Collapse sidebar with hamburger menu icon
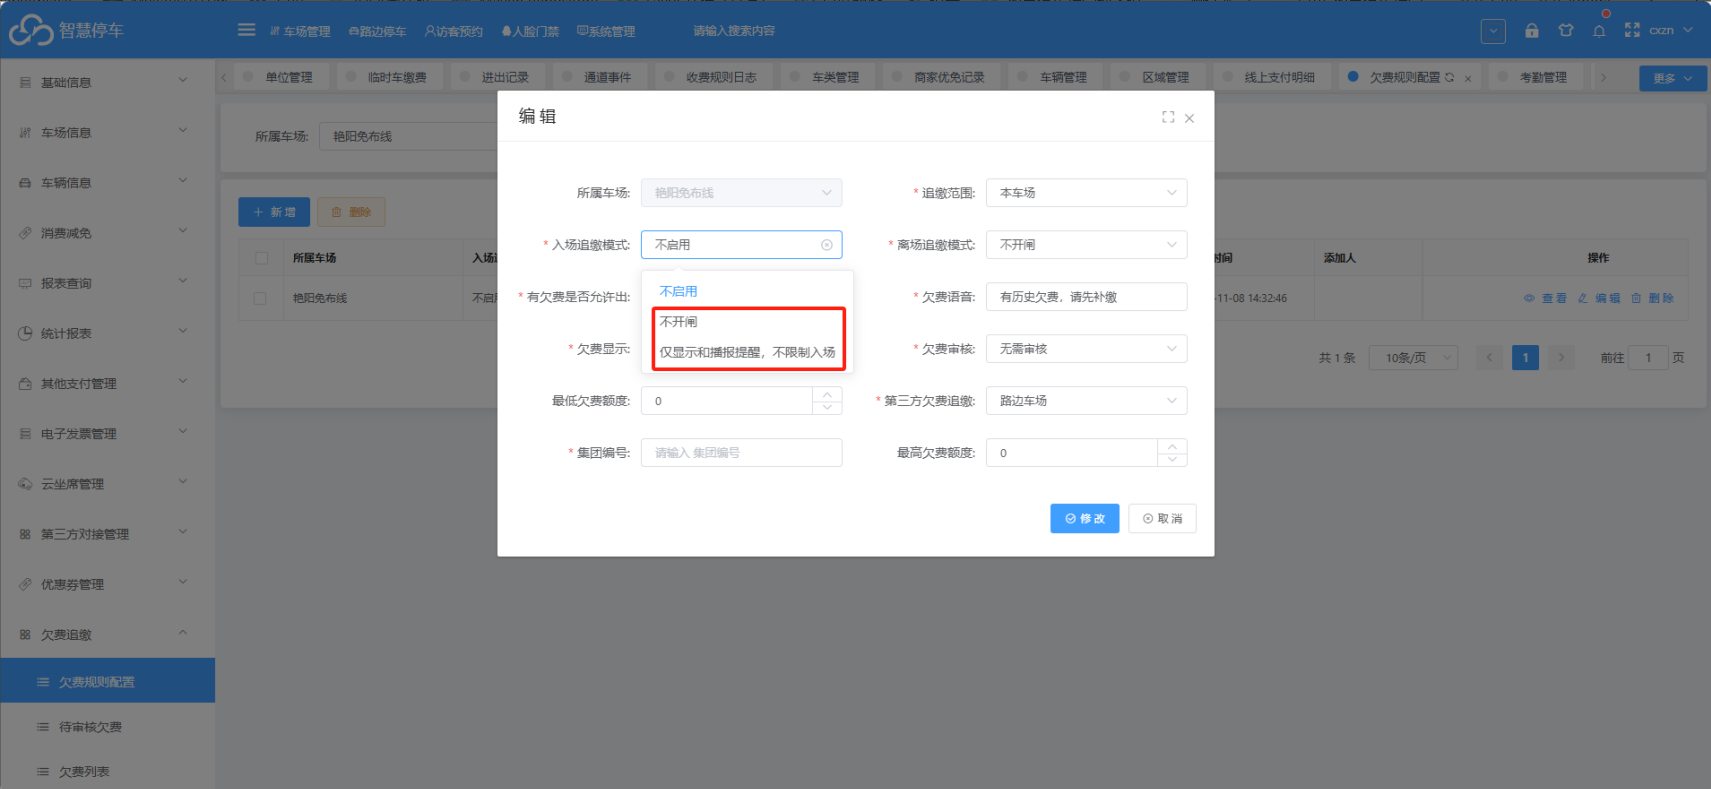The height and width of the screenshot is (789, 1711). pyautogui.click(x=246, y=30)
